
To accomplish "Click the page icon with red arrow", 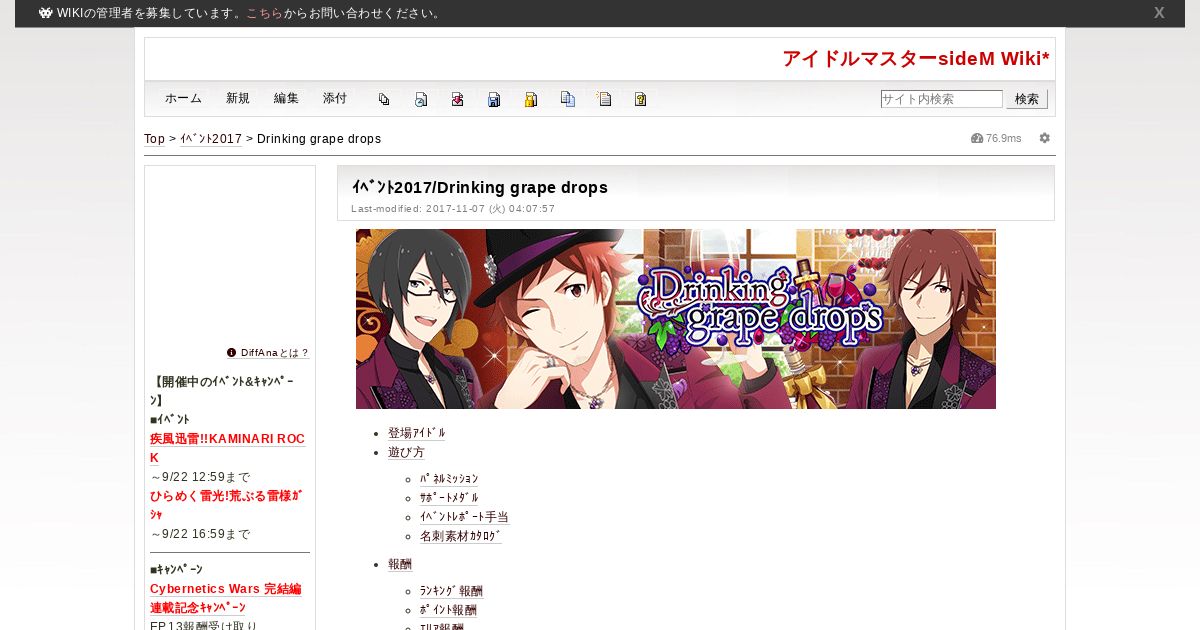I will point(457,99).
